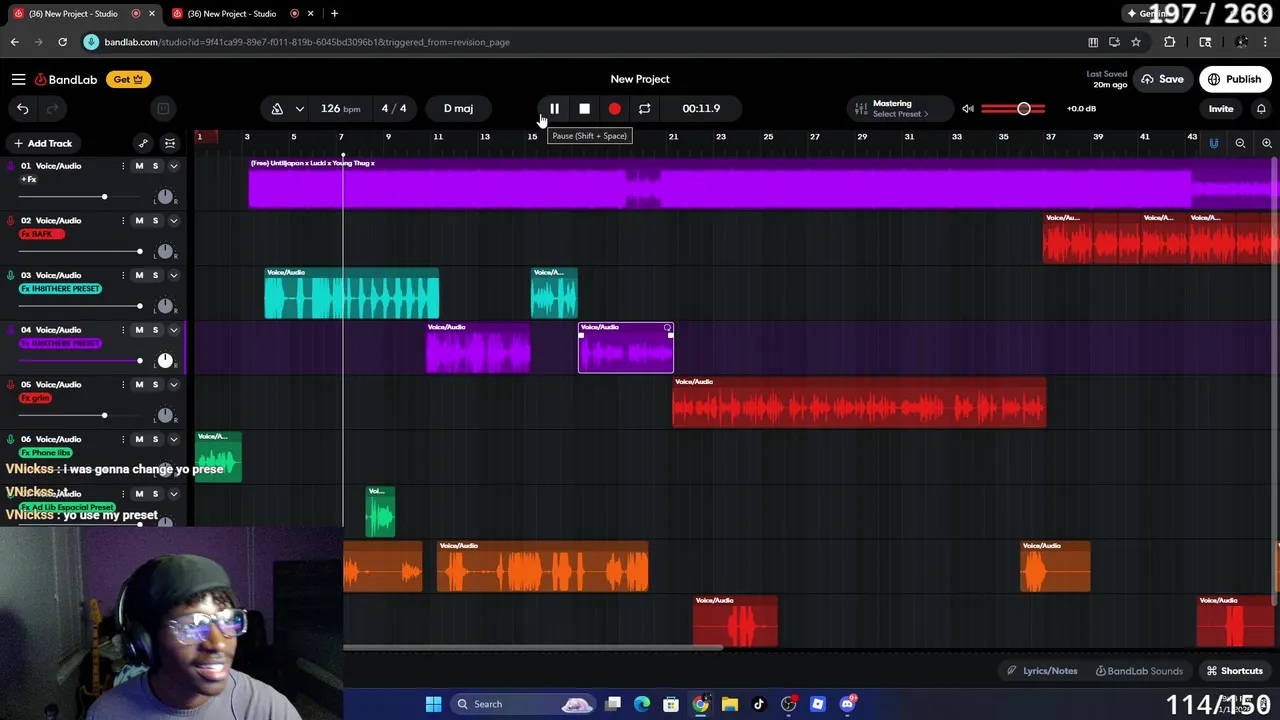Mute master output via speaker icon

967,108
